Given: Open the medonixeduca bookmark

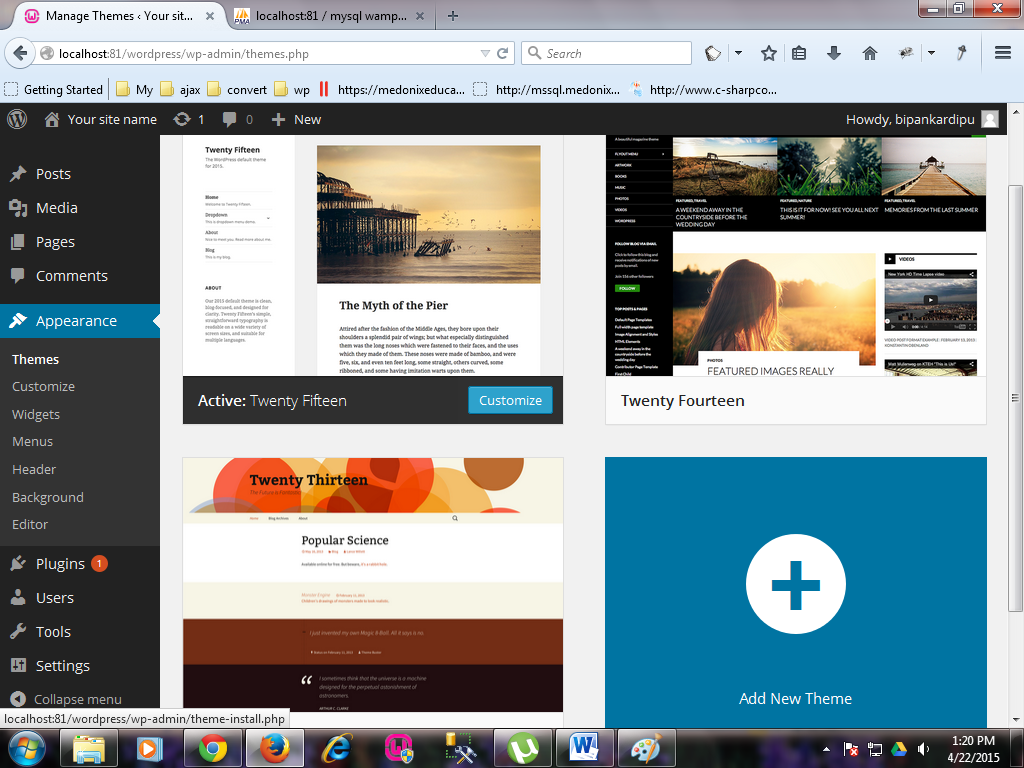Looking at the screenshot, I should tap(392, 89).
